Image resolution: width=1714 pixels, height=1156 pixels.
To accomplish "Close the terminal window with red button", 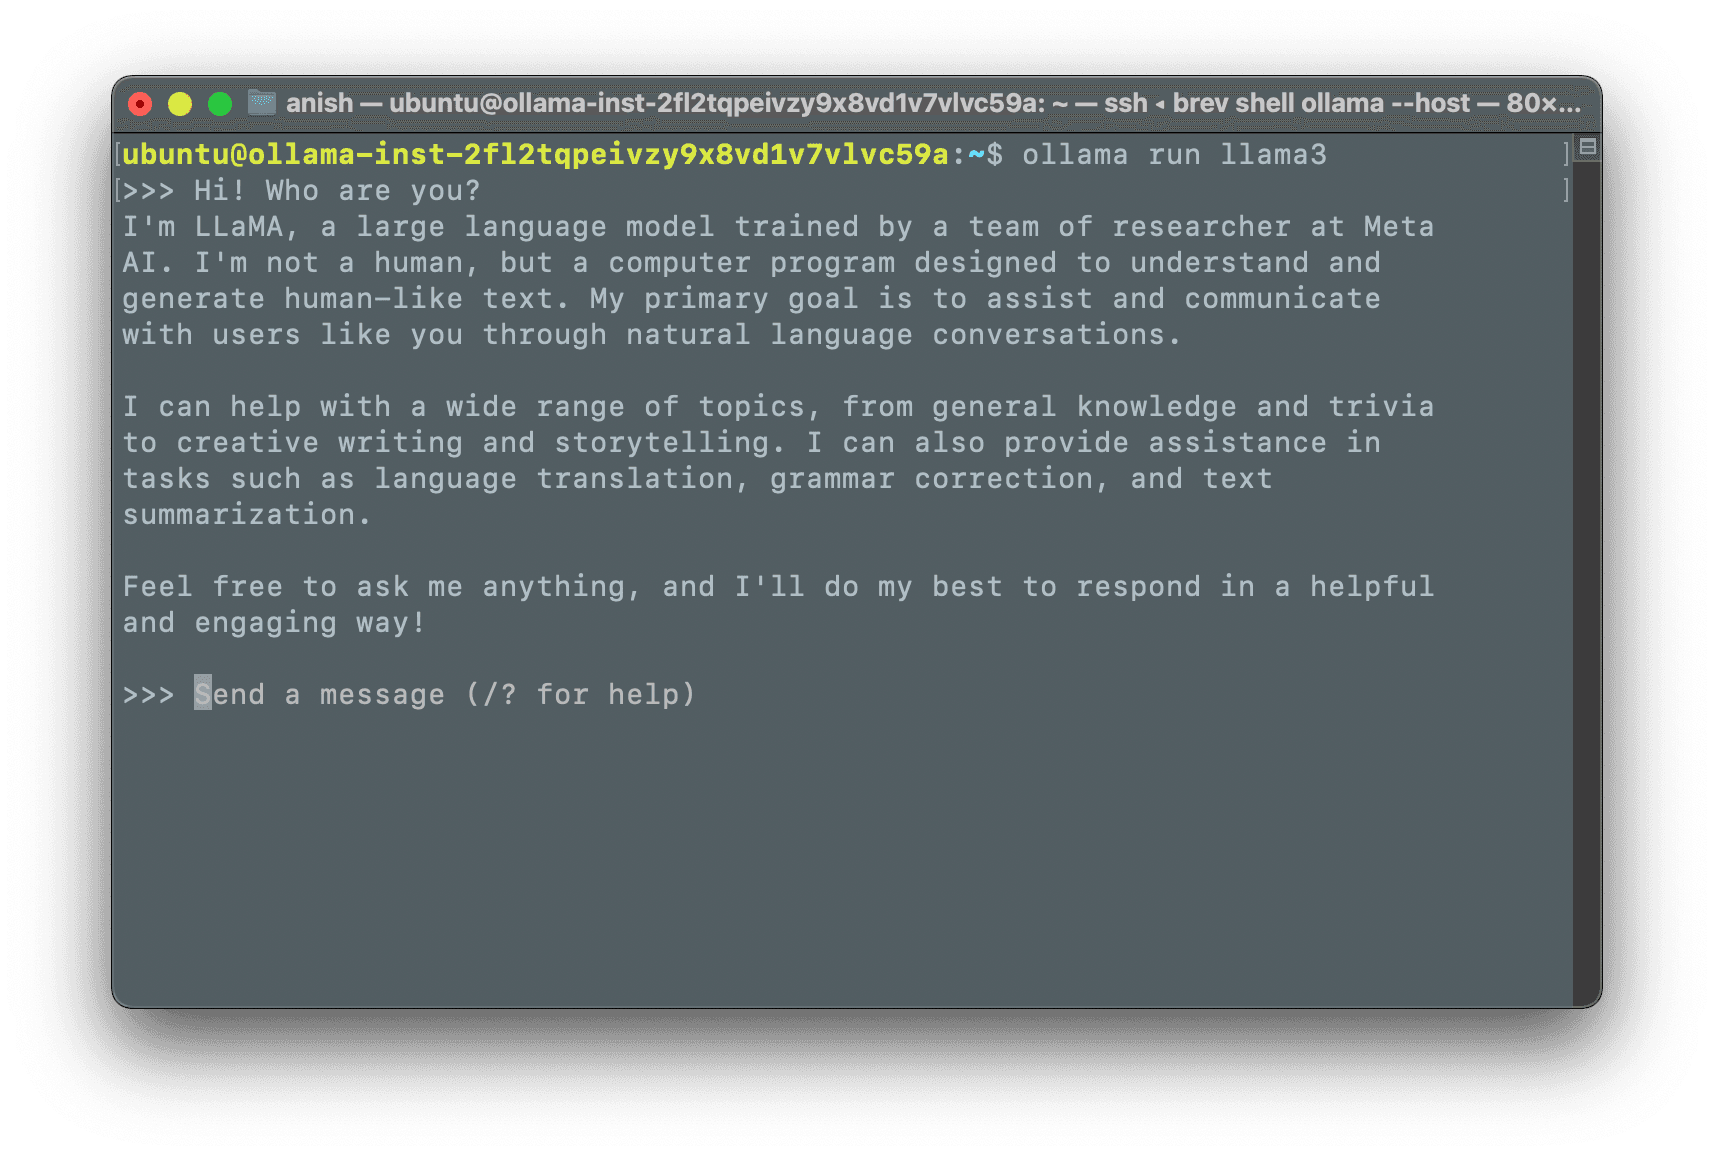I will pyautogui.click(x=141, y=104).
